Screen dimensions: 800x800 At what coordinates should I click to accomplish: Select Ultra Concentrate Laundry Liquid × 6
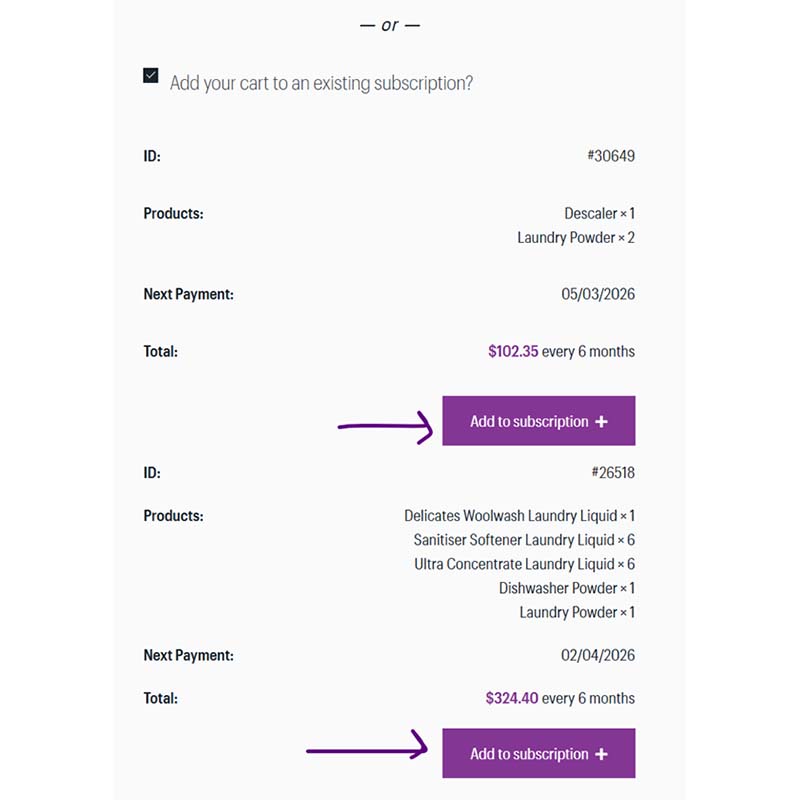524,564
